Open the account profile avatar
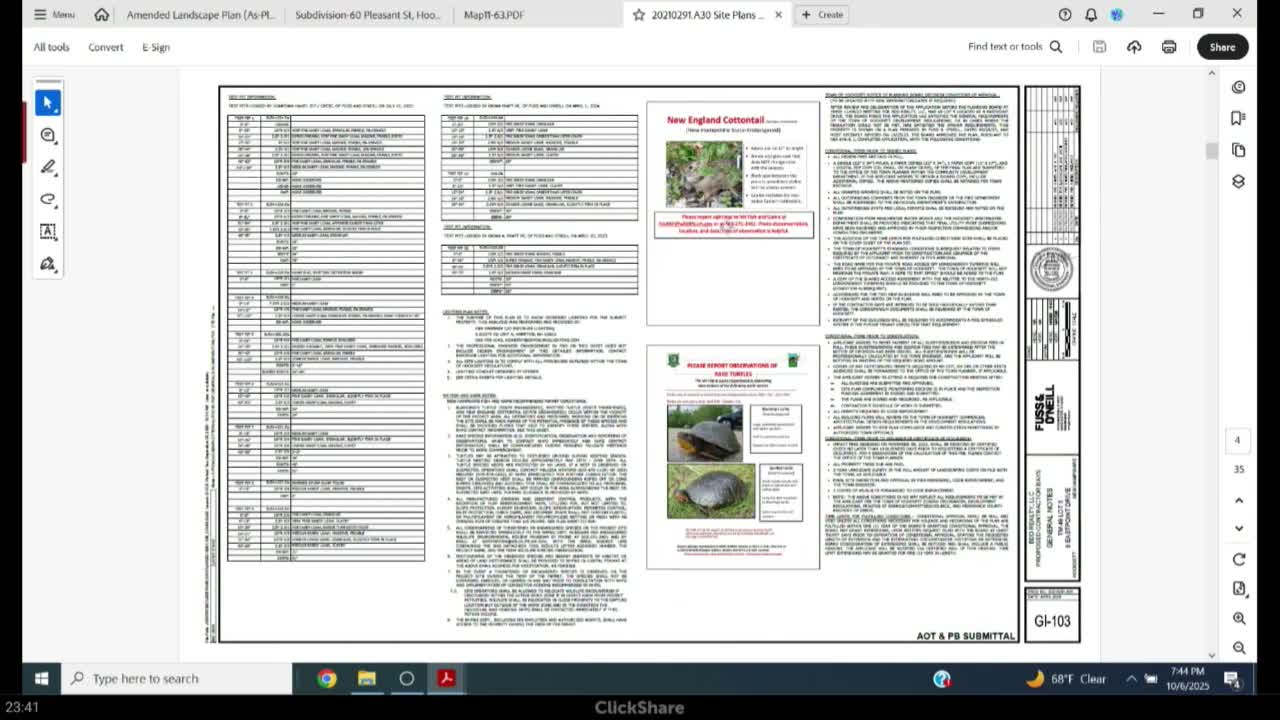1280x720 pixels. [x=1117, y=15]
